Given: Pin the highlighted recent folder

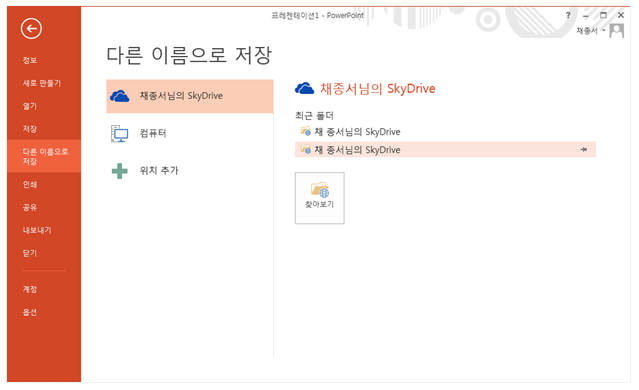Looking at the screenshot, I should click(584, 150).
